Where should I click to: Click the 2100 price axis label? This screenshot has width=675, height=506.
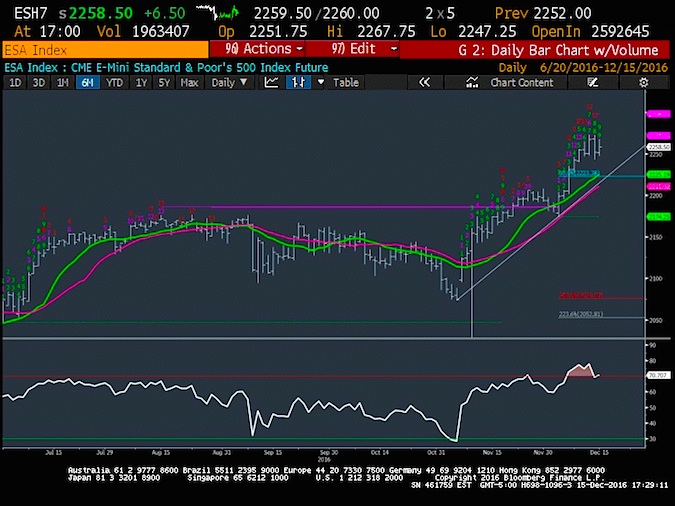pos(656,279)
